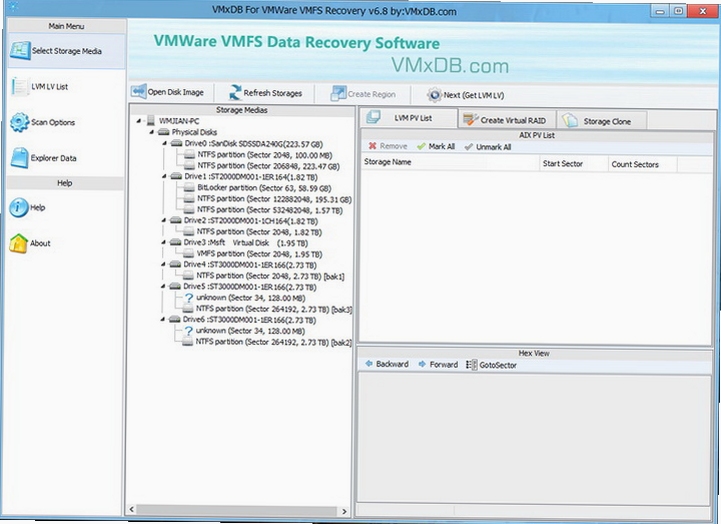The height and width of the screenshot is (524, 721).
Task: Click the Drive0 SanDisk disk icon
Action: pyautogui.click(x=177, y=143)
